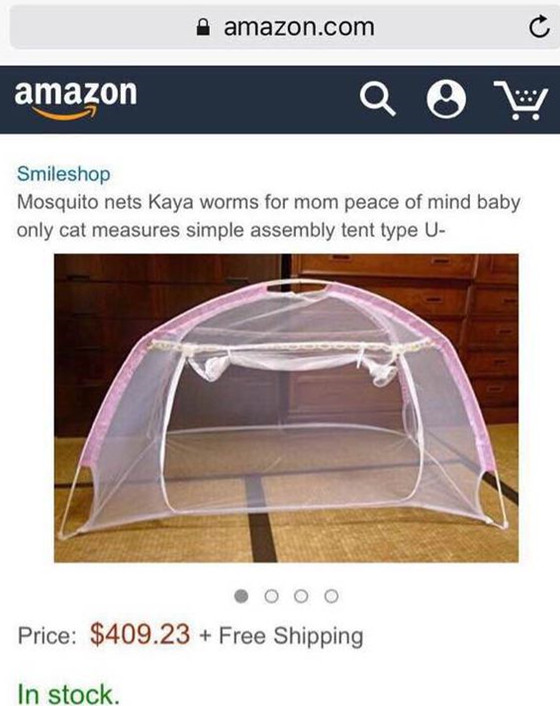Viewport: 560px width, 706px height.
Task: View the shopping cart
Action: [521, 100]
